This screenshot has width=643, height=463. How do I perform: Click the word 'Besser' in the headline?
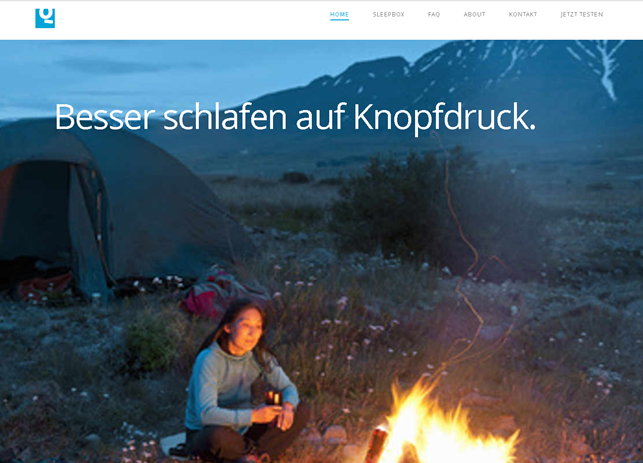coord(105,118)
